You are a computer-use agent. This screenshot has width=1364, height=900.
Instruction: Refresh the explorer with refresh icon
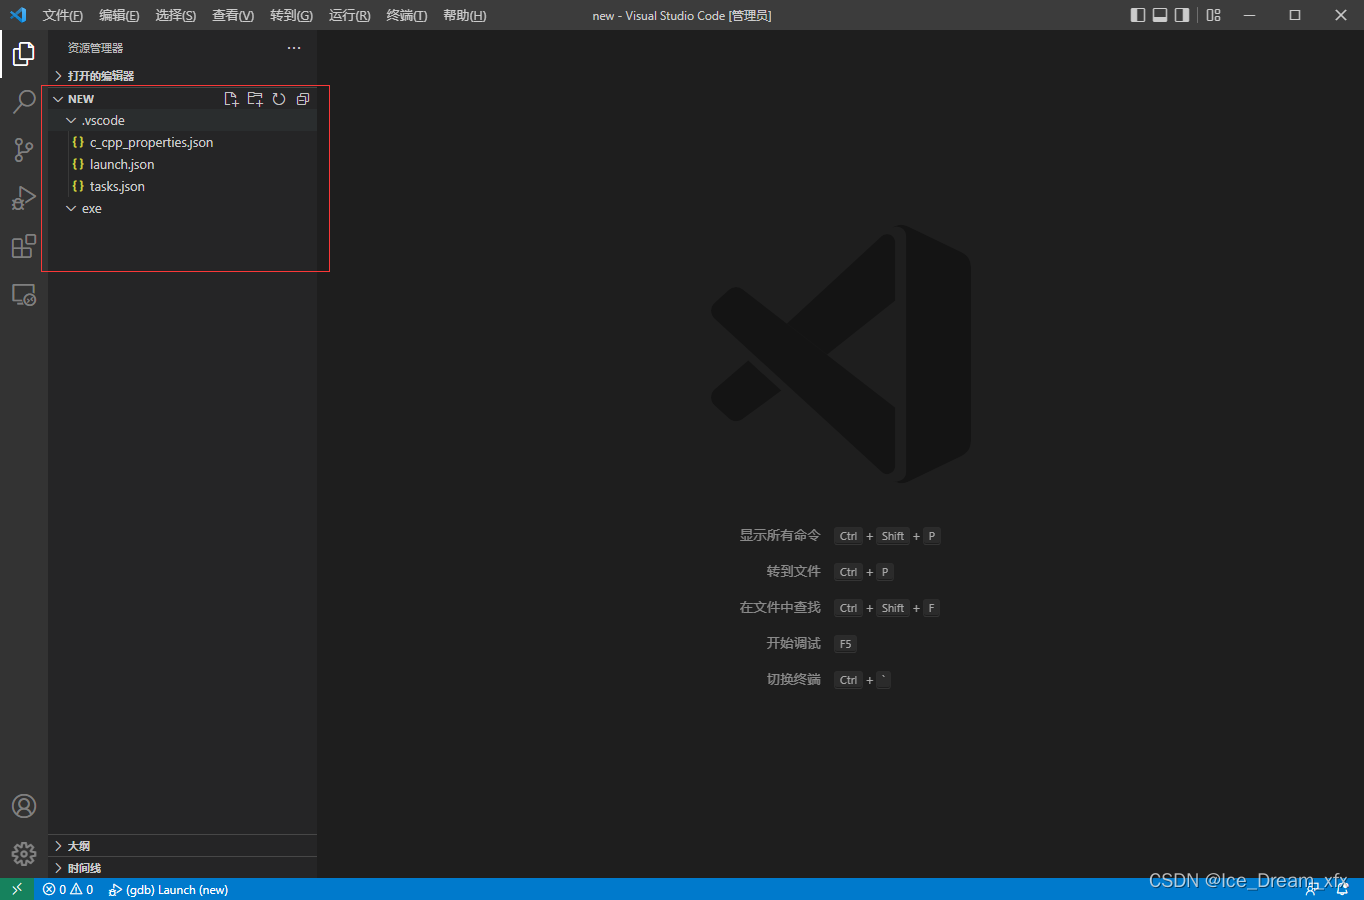coord(279,99)
